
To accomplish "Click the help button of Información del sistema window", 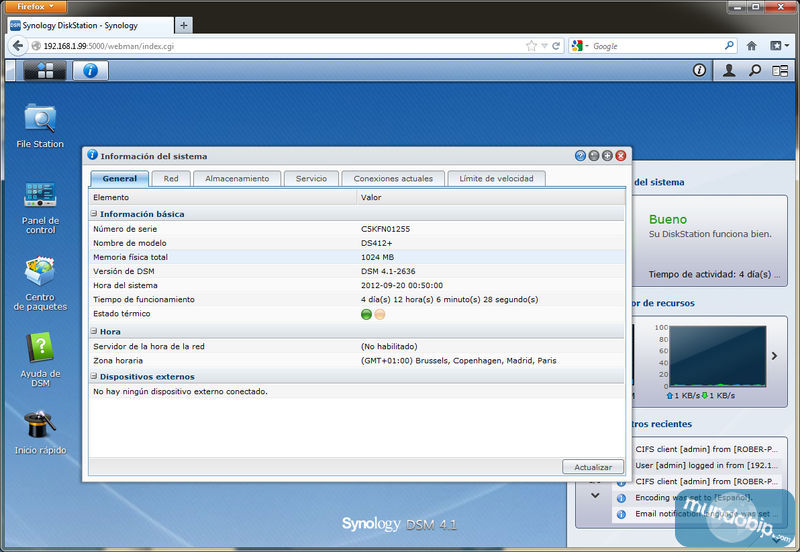I will click(580, 156).
